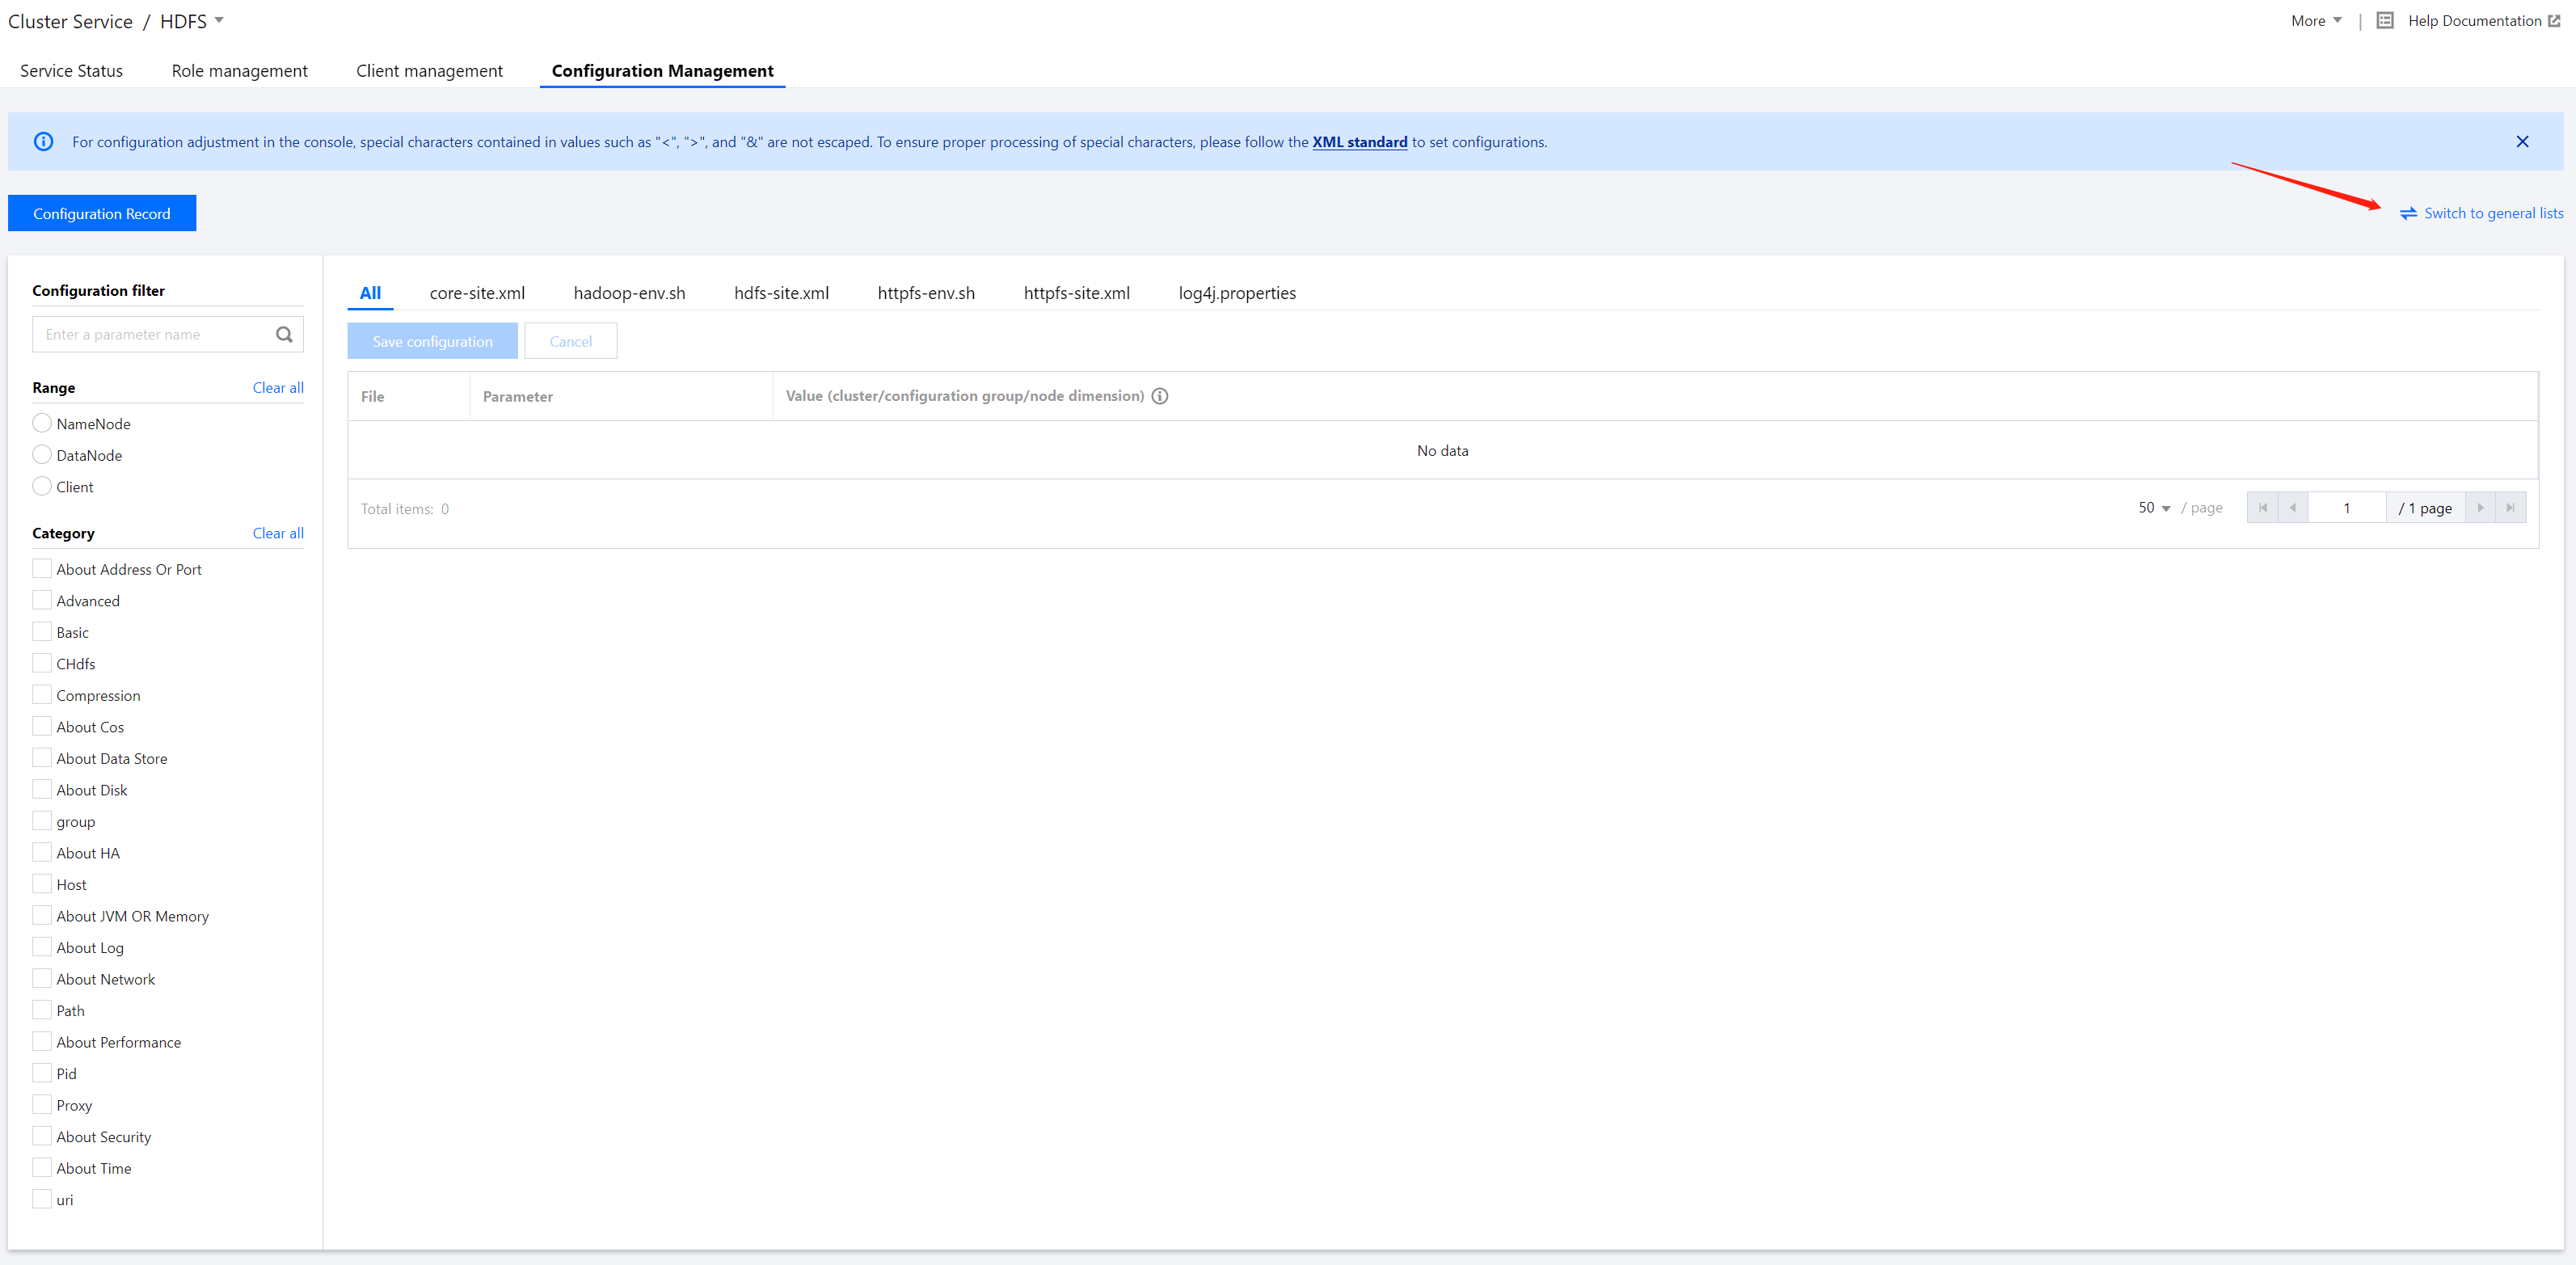
Task: Check the uri category
Action: point(42,1199)
